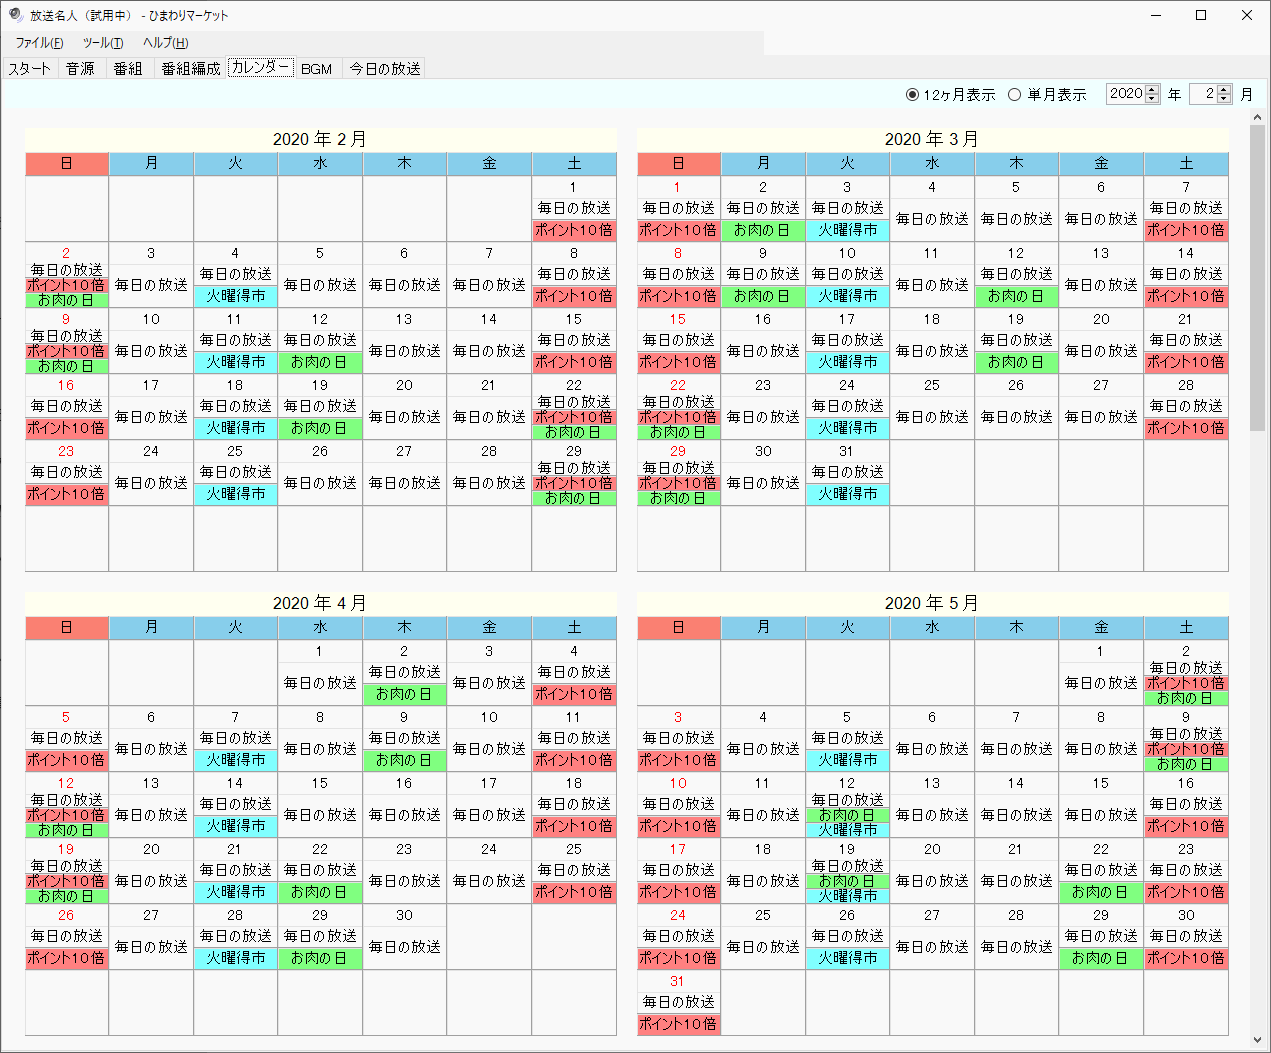Decrease the year value with down arrow
The image size is (1271, 1053).
[1152, 99]
